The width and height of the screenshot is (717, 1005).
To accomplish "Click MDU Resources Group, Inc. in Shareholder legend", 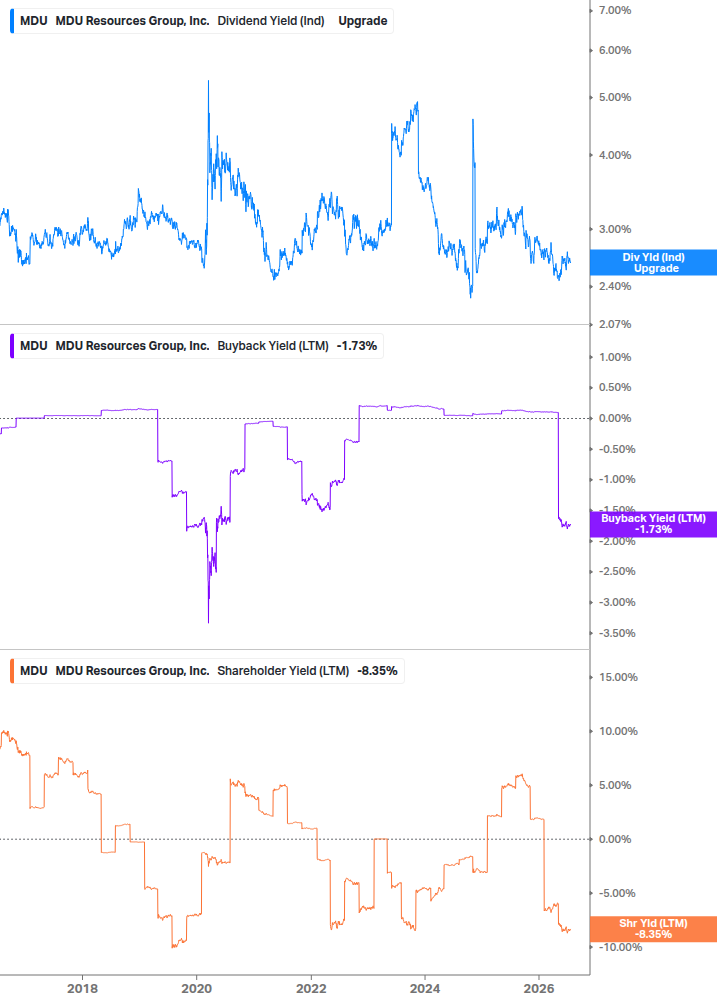I will (x=133, y=670).
